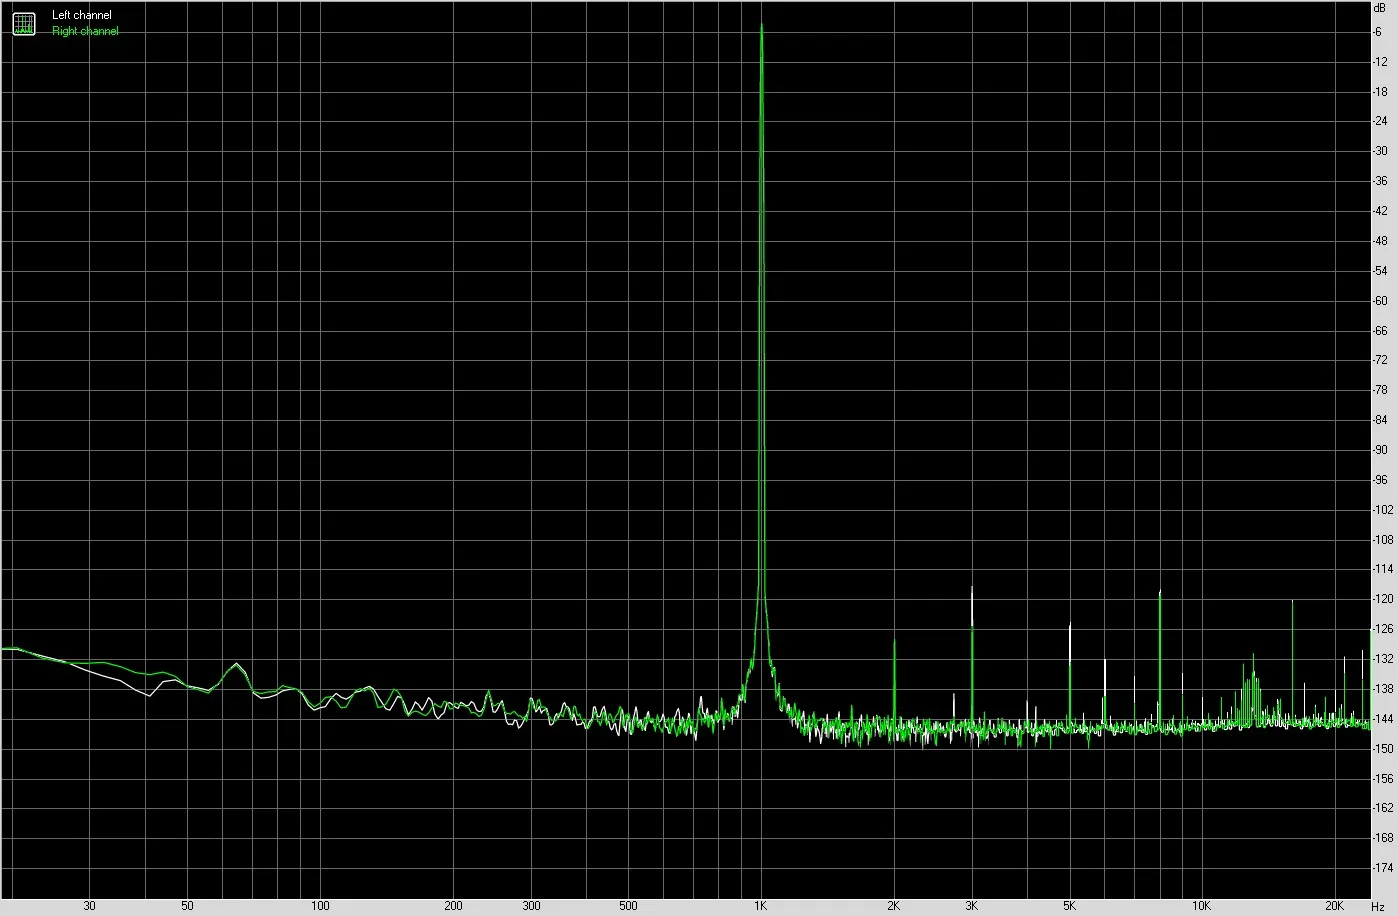
Task: Click the "-174" dB axis label
Action: click(1383, 868)
